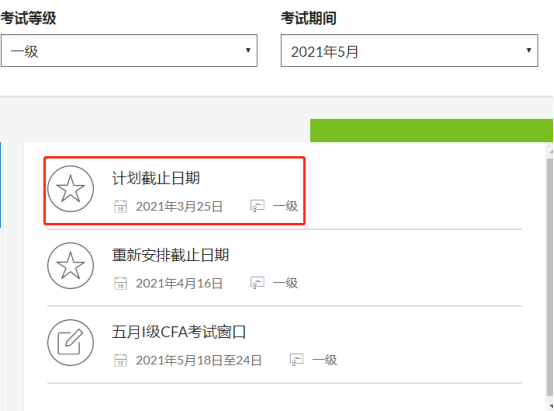Screen dimensions: 554x411
Task: Open the 考试期间 dropdown showing 2021年5月
Action: pos(409,51)
